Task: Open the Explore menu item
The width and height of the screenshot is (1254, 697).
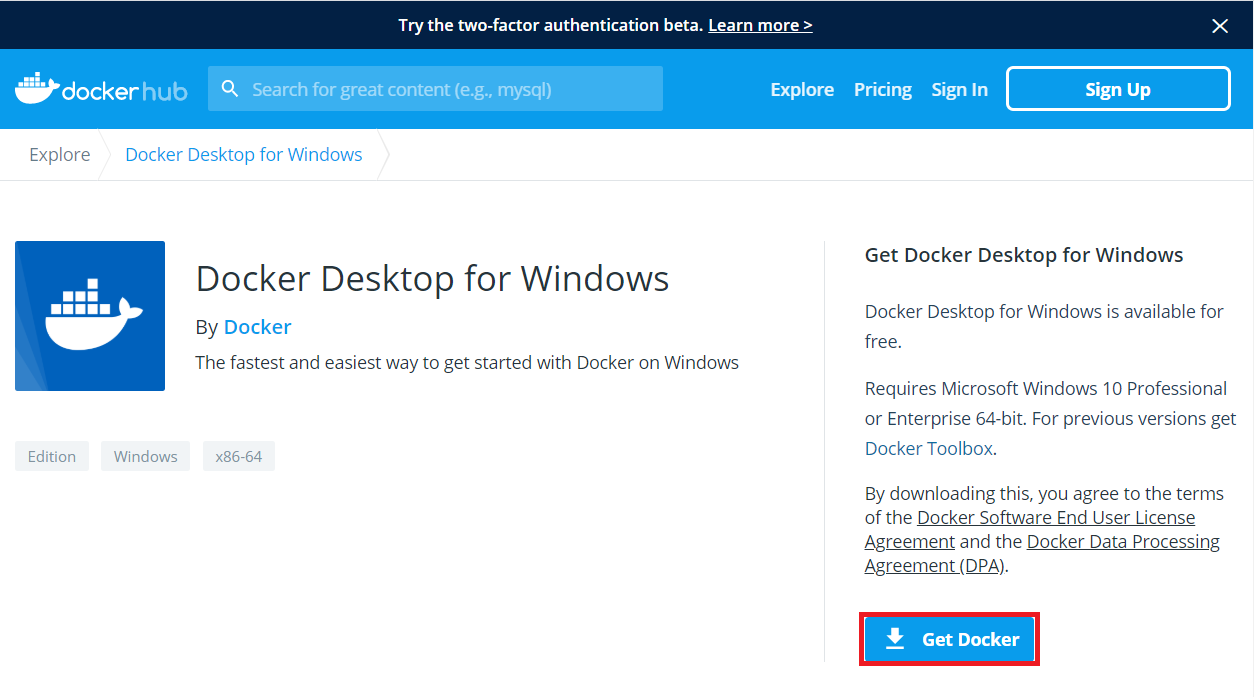Action: (802, 89)
